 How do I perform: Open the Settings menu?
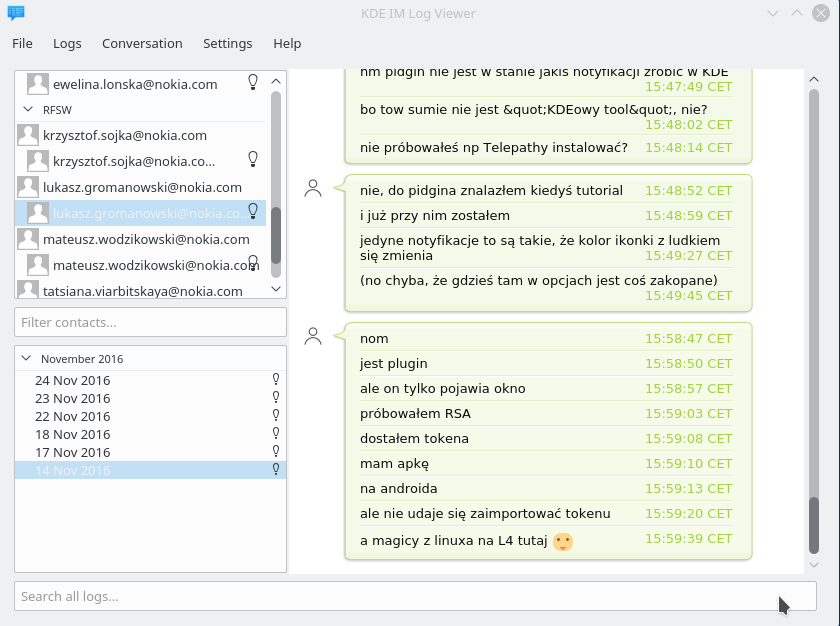pos(227,43)
